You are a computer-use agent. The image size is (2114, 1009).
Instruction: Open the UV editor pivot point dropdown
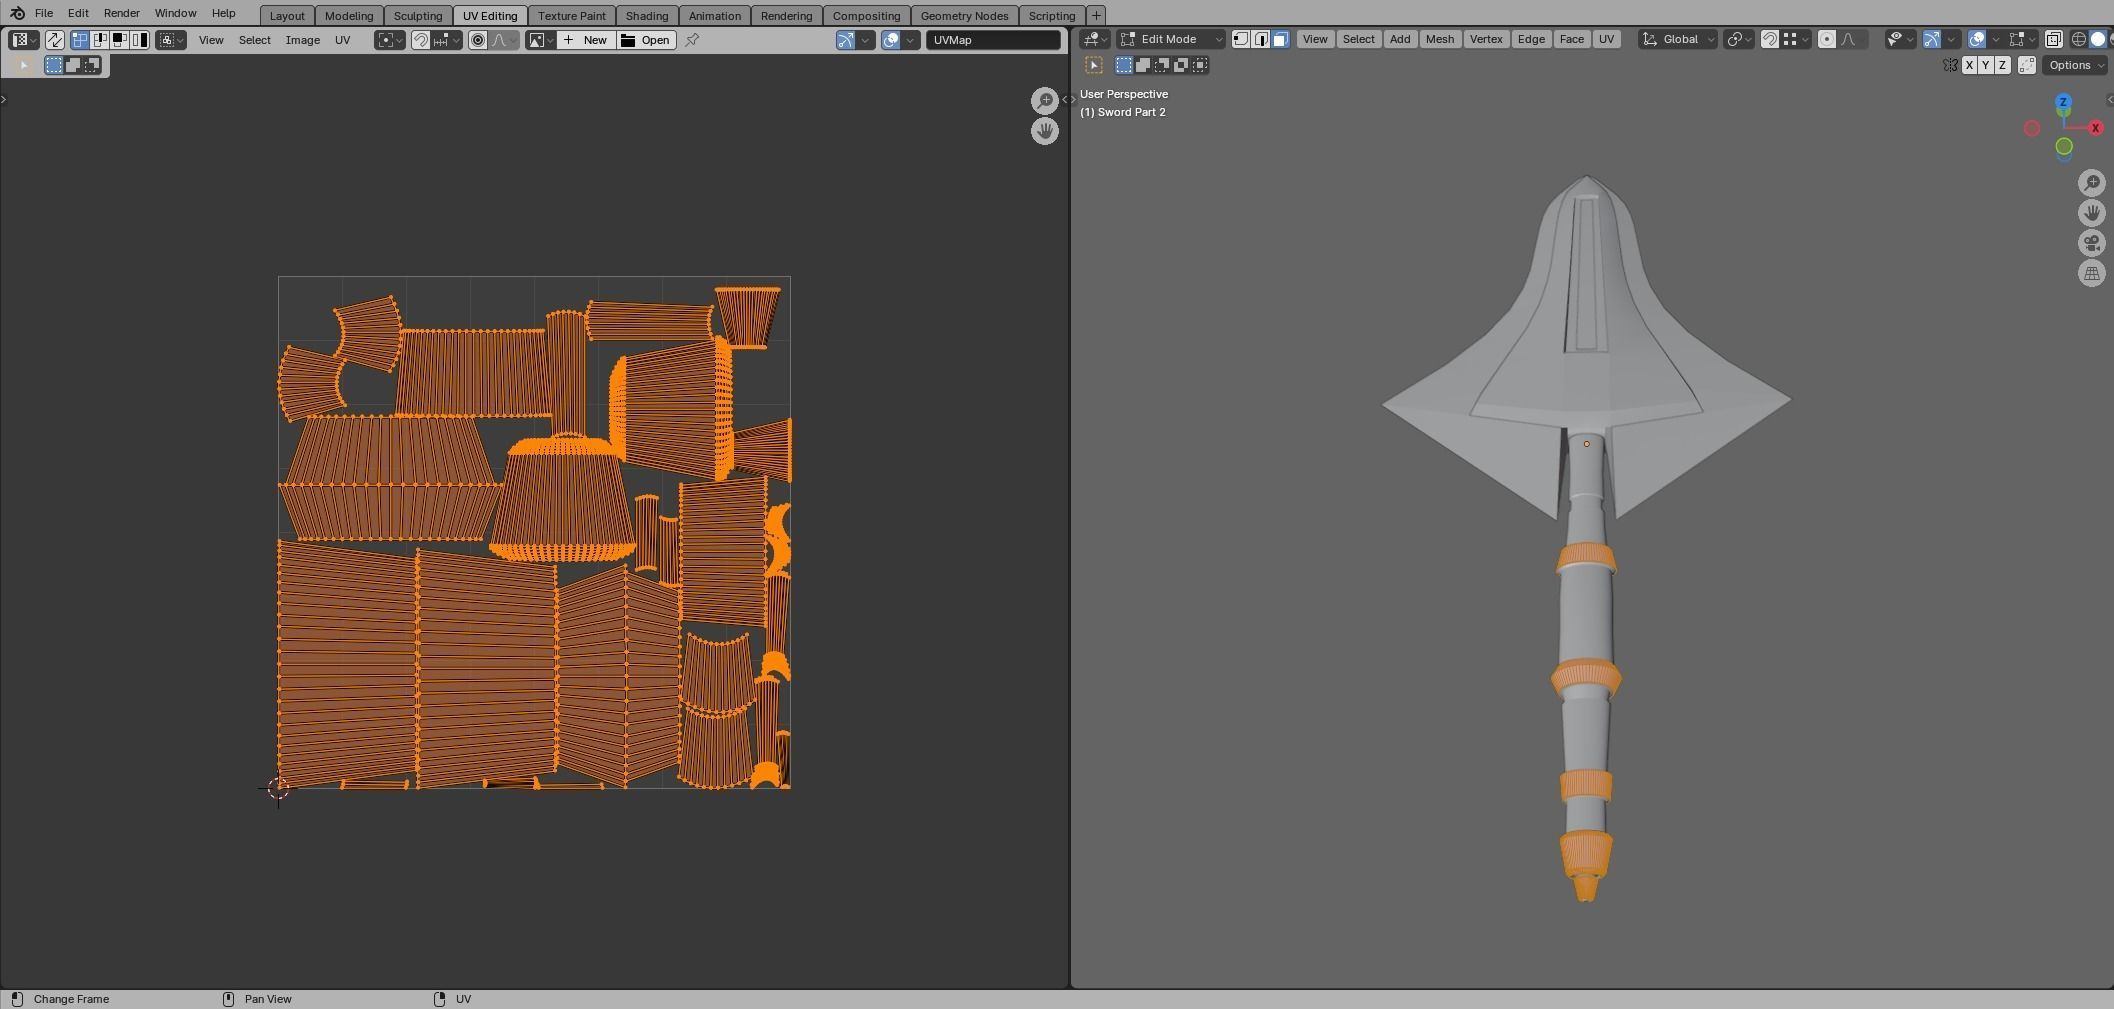click(x=390, y=40)
